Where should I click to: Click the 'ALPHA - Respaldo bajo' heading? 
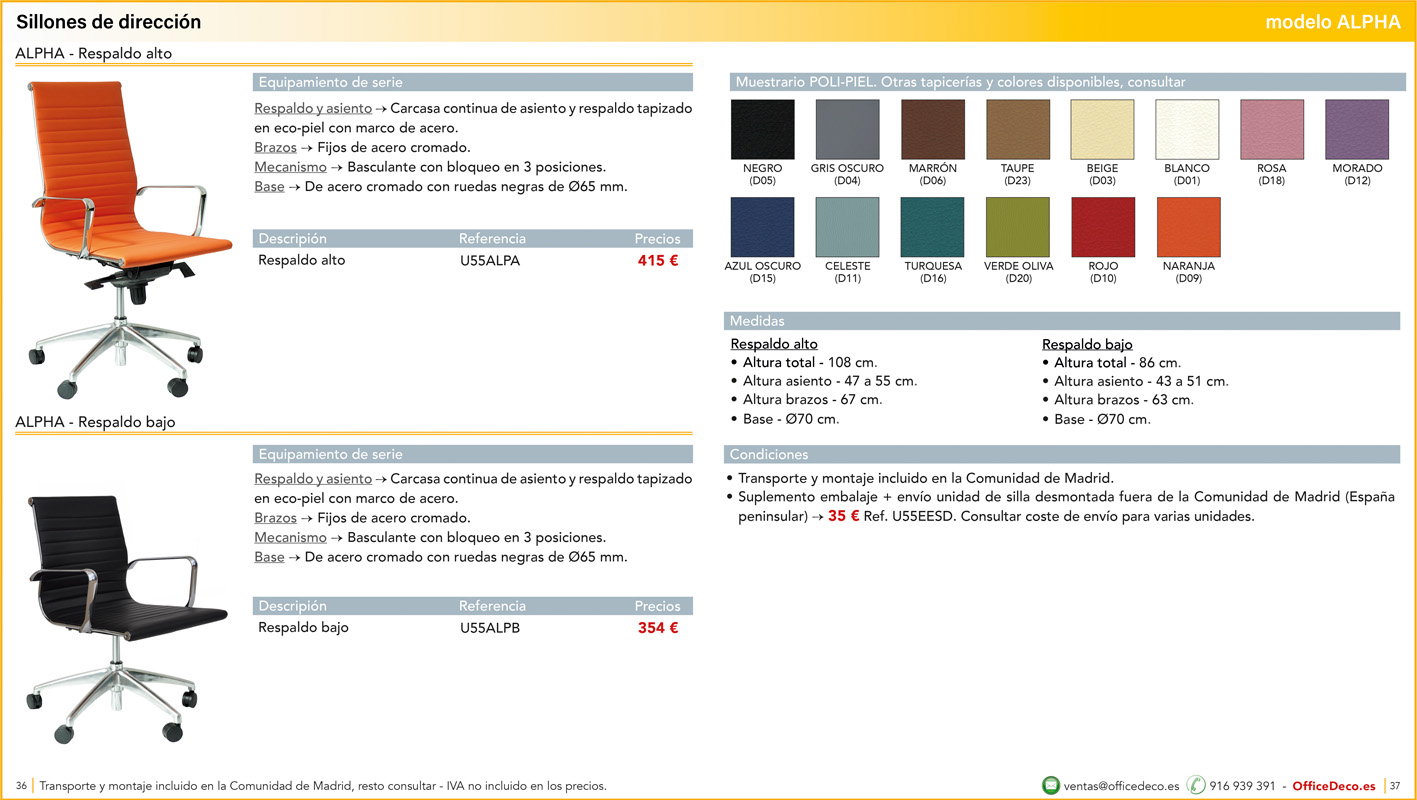(x=95, y=422)
